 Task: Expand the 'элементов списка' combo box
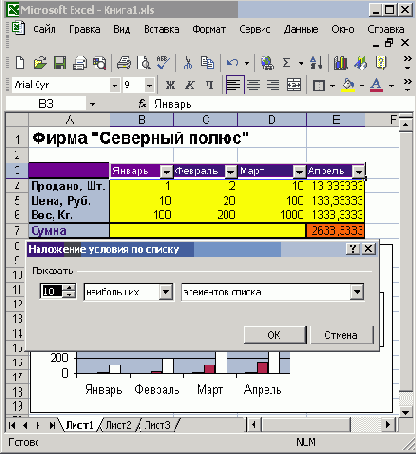(357, 292)
